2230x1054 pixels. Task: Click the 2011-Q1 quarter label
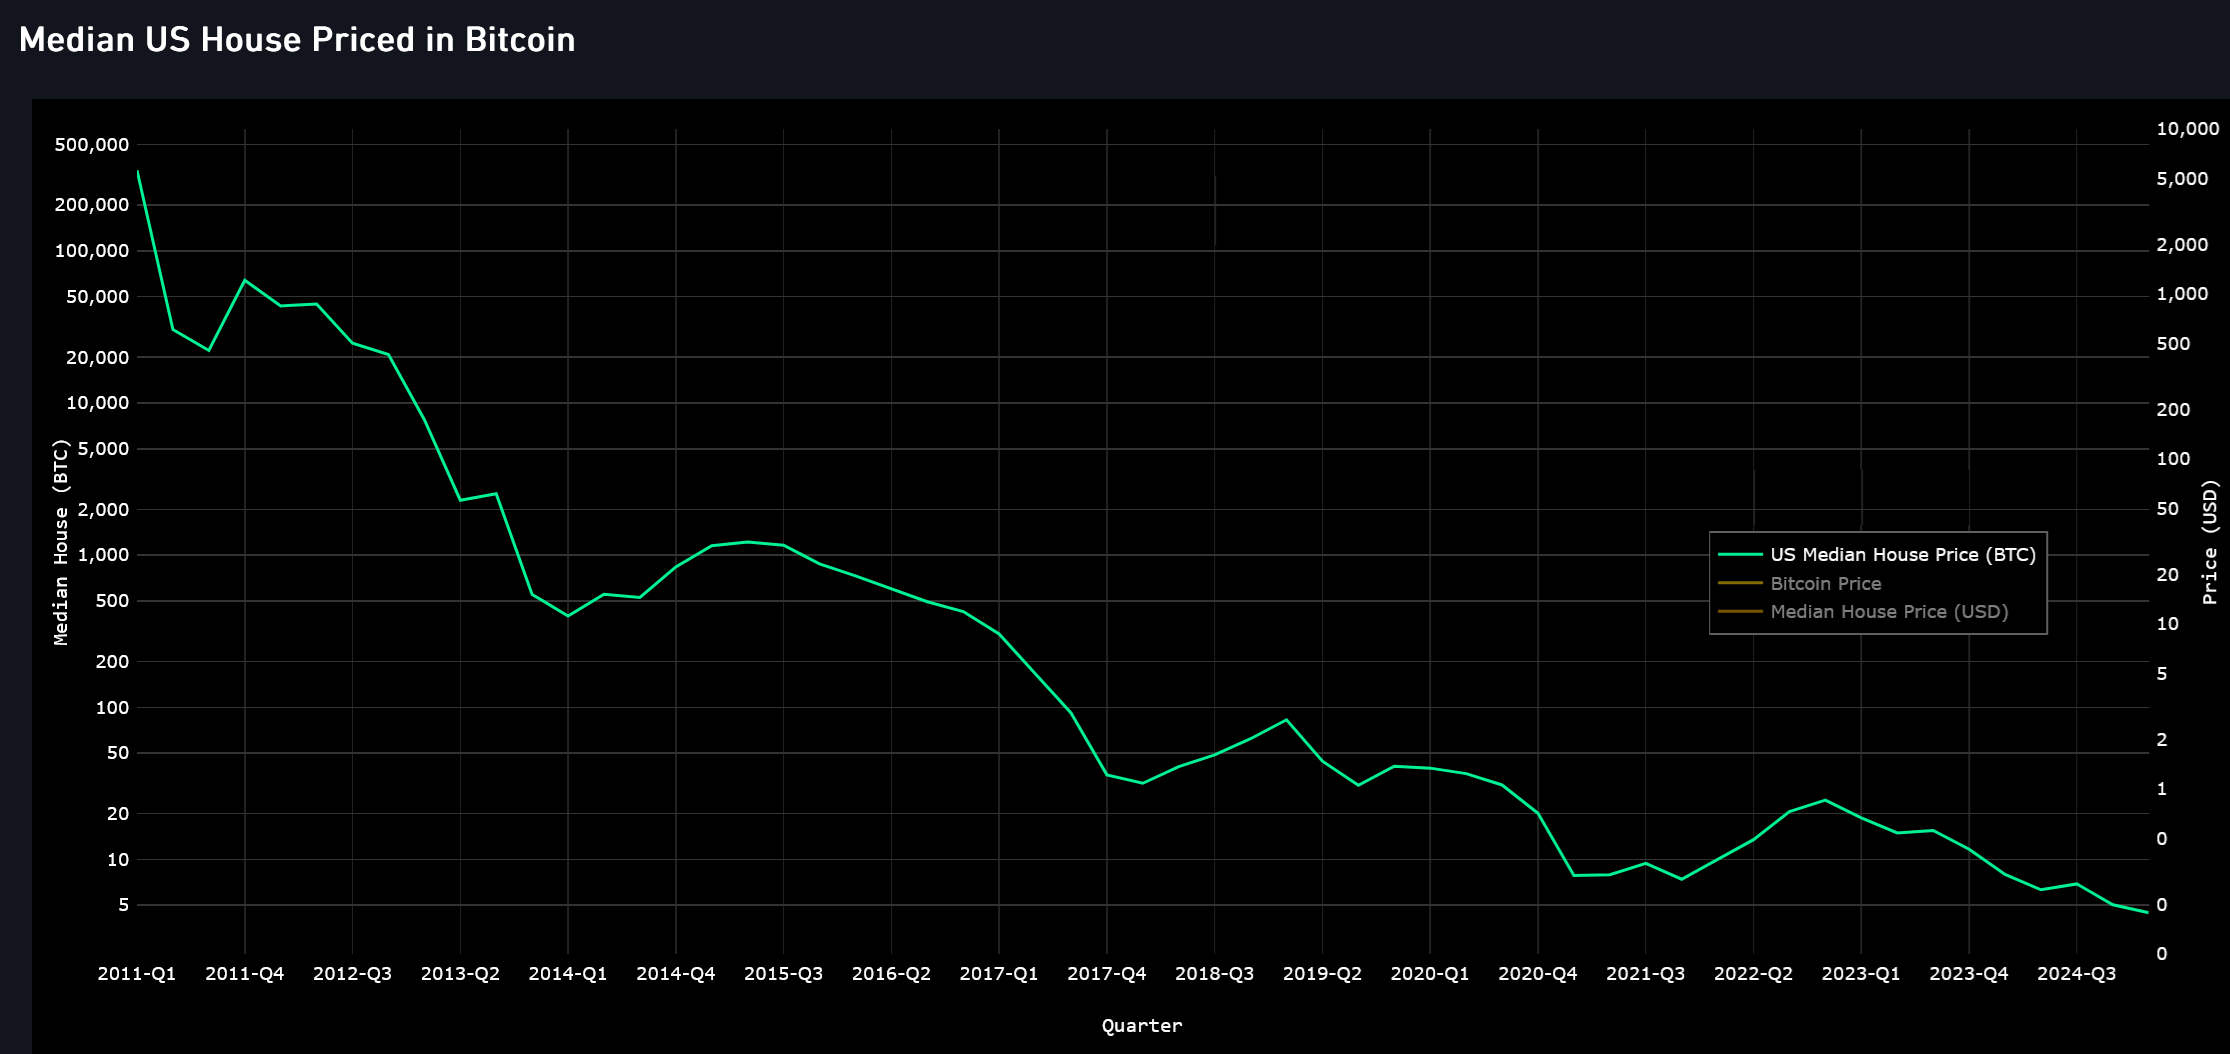pos(137,974)
